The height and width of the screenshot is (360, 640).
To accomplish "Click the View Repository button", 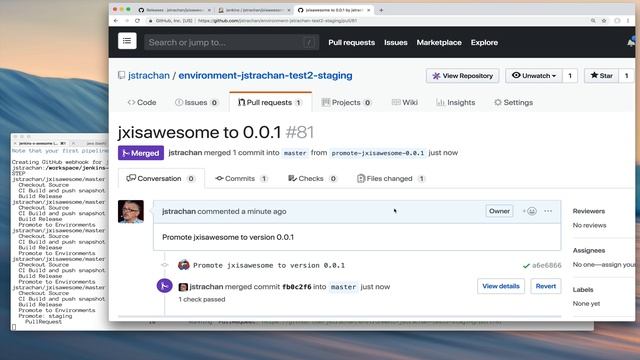I will 462,76.
